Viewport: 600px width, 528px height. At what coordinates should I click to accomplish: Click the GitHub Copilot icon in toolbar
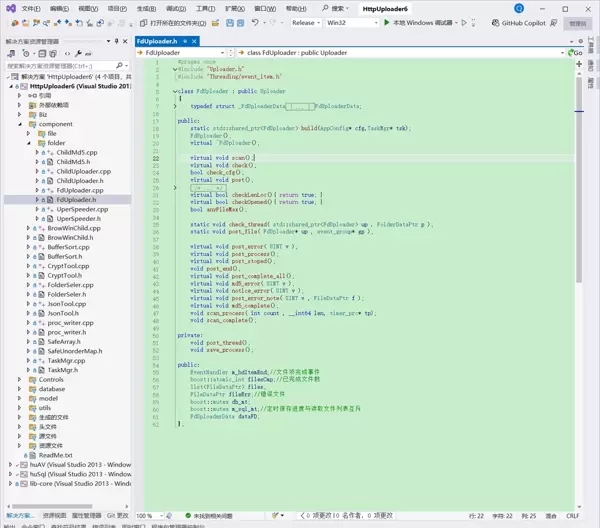pyautogui.click(x=494, y=22)
